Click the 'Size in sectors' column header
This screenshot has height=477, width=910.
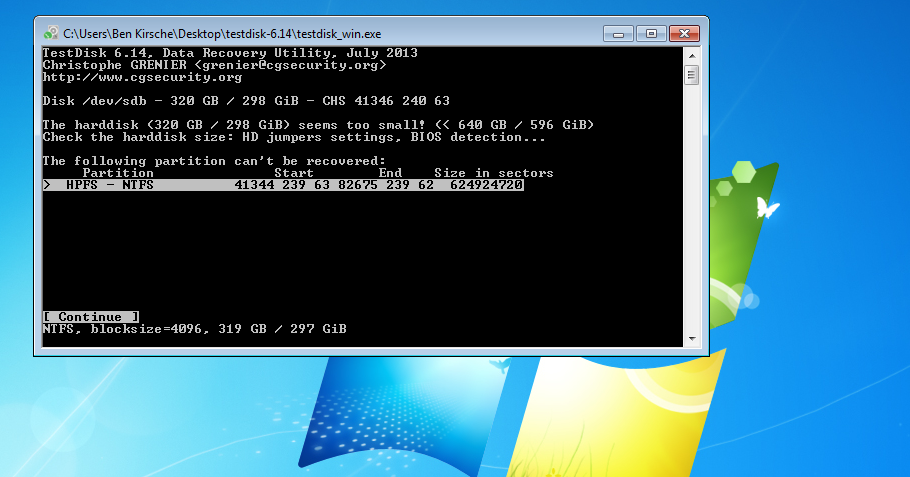click(x=494, y=173)
